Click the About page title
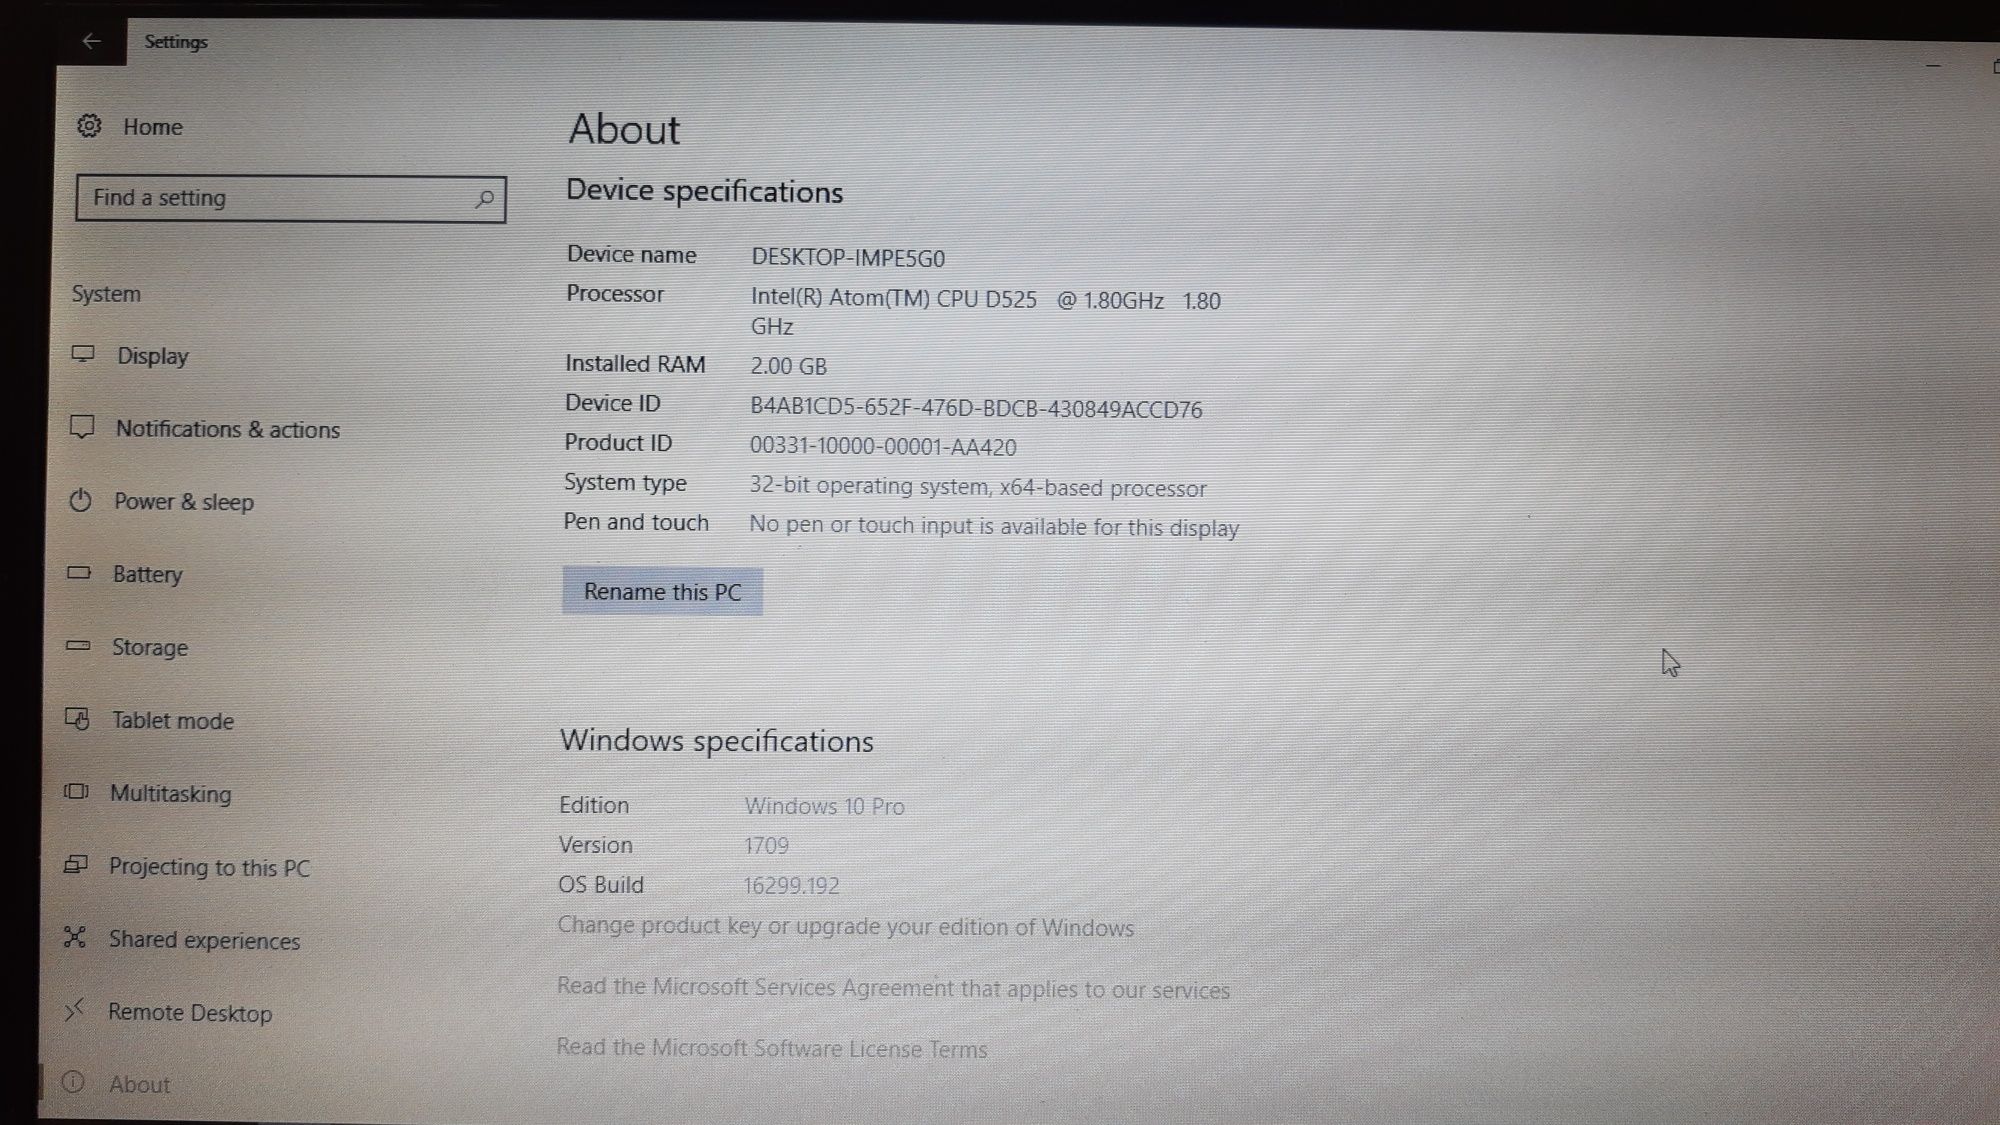2000x1125 pixels. 624,129
